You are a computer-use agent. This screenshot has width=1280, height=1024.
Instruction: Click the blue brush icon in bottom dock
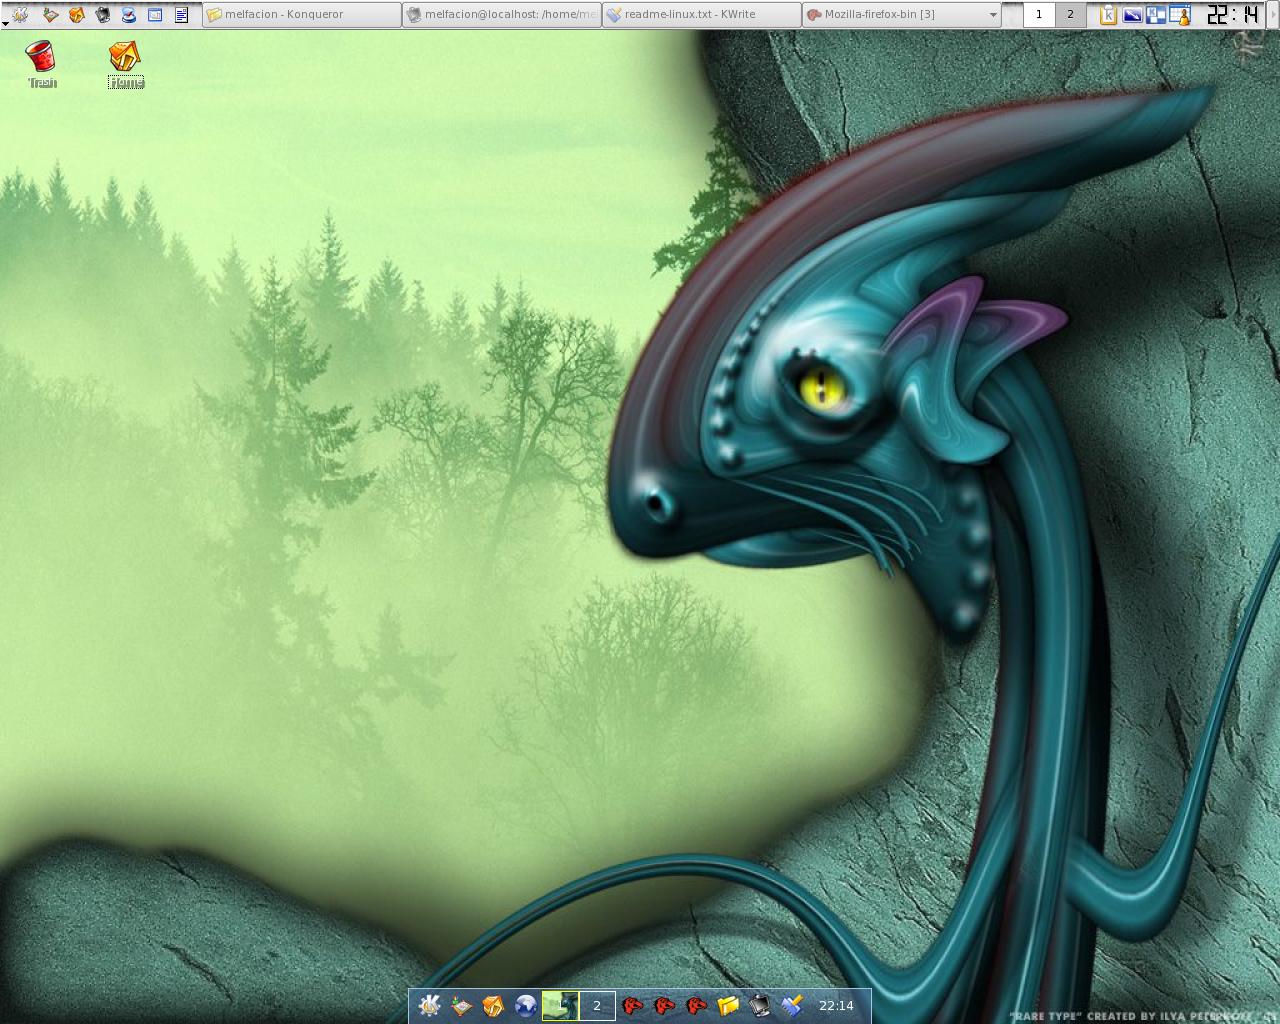[x=792, y=1005]
